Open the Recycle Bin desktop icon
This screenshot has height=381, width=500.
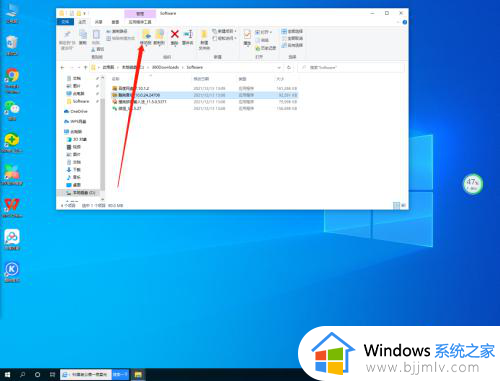point(12,45)
